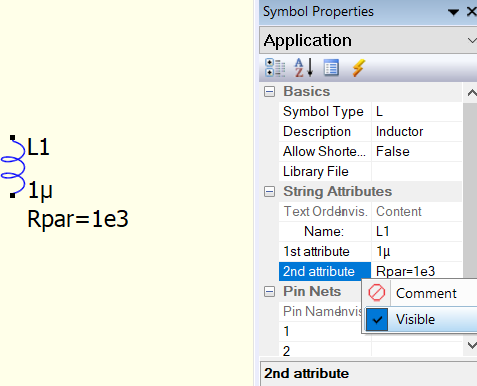Select pin 1 row in Pin Nets
The image size is (477, 386).
point(320,332)
